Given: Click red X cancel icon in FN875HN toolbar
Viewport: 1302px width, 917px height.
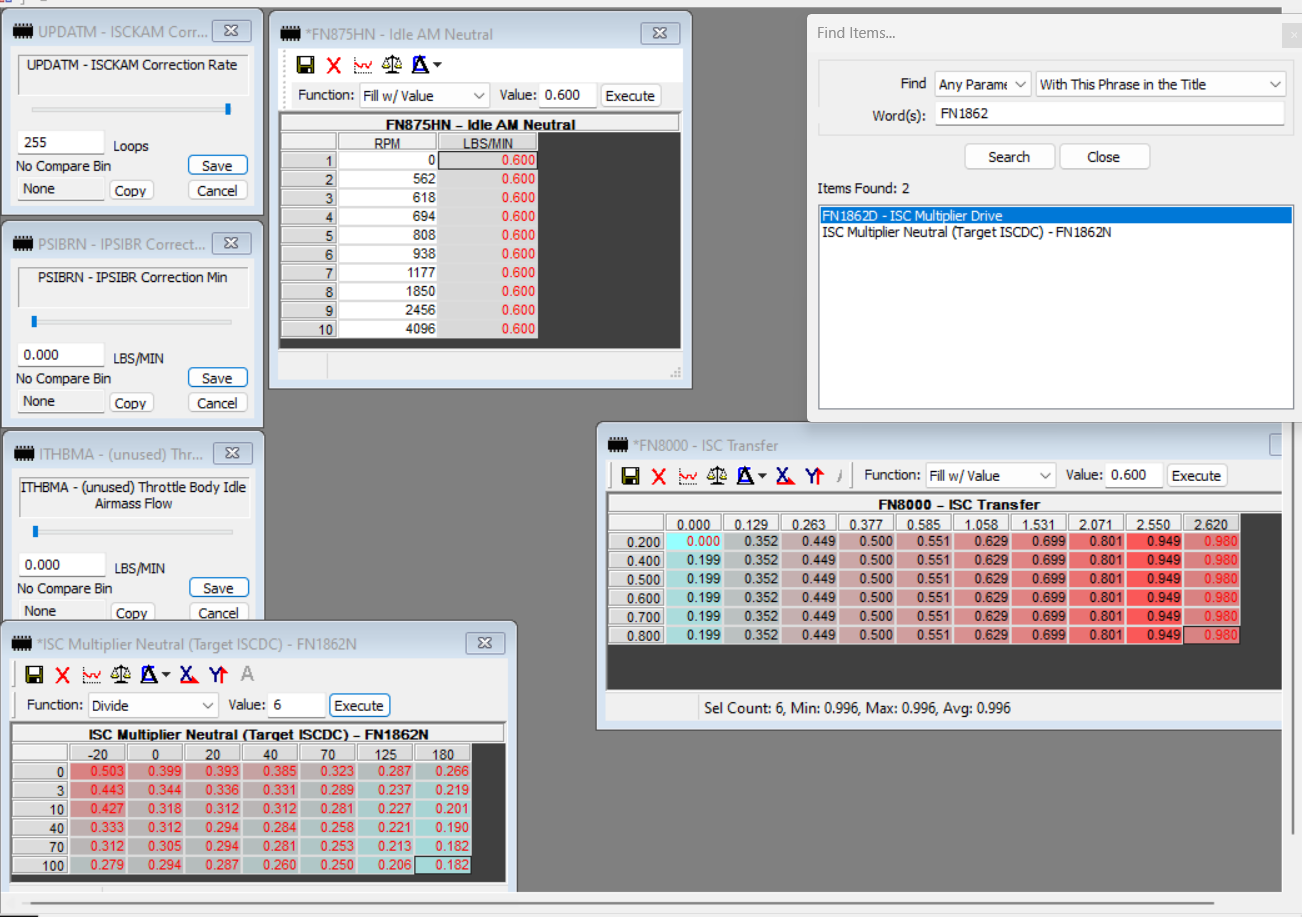Looking at the screenshot, I should coord(334,65).
